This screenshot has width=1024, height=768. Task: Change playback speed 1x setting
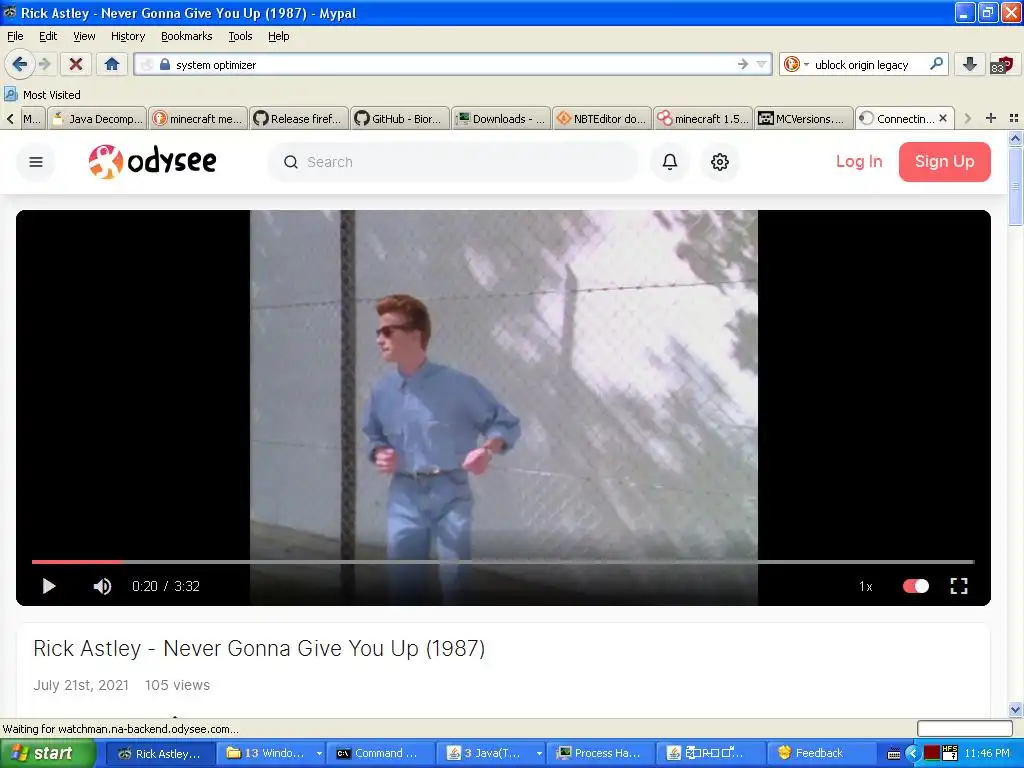point(866,586)
